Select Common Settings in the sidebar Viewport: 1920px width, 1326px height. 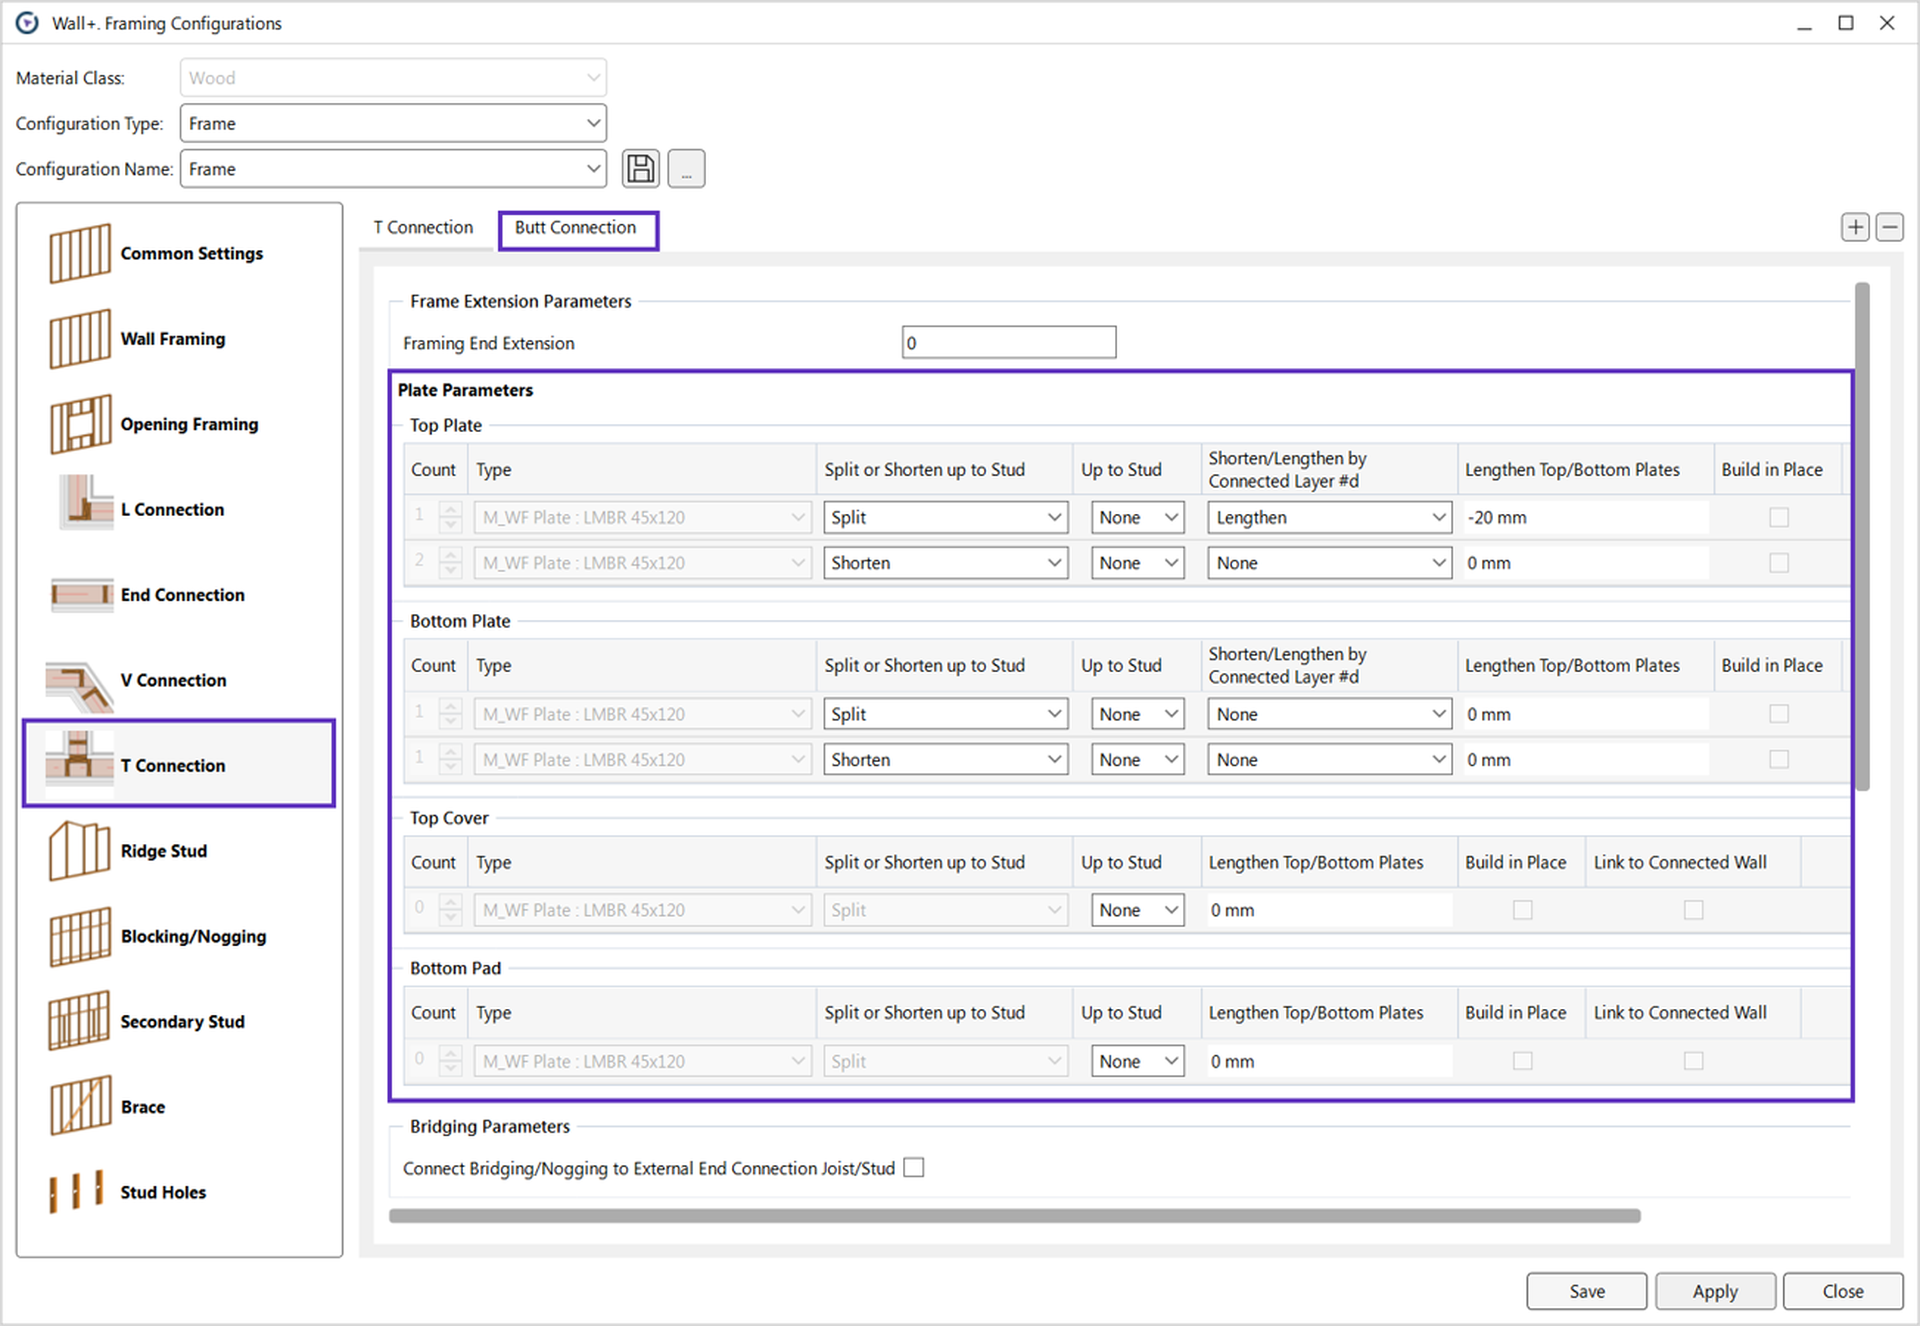[191, 253]
